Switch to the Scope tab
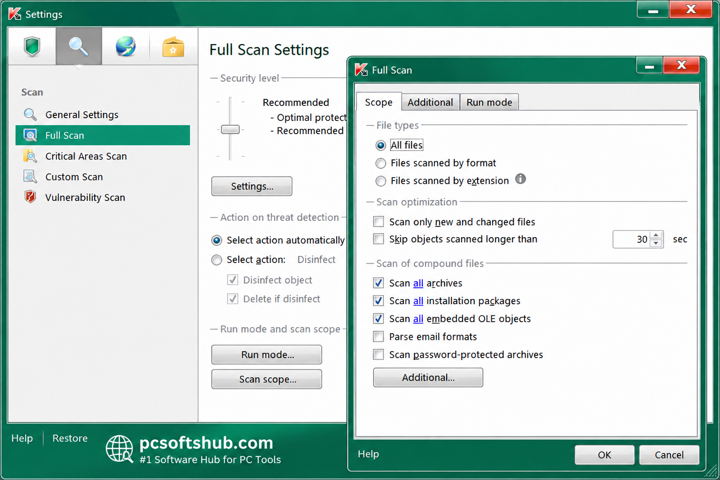 pyautogui.click(x=378, y=102)
